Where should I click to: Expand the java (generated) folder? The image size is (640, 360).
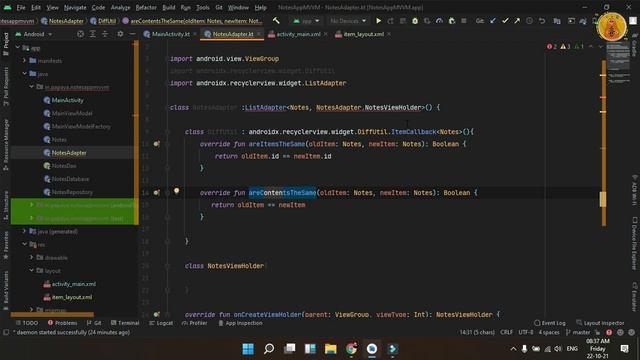pos(24,231)
